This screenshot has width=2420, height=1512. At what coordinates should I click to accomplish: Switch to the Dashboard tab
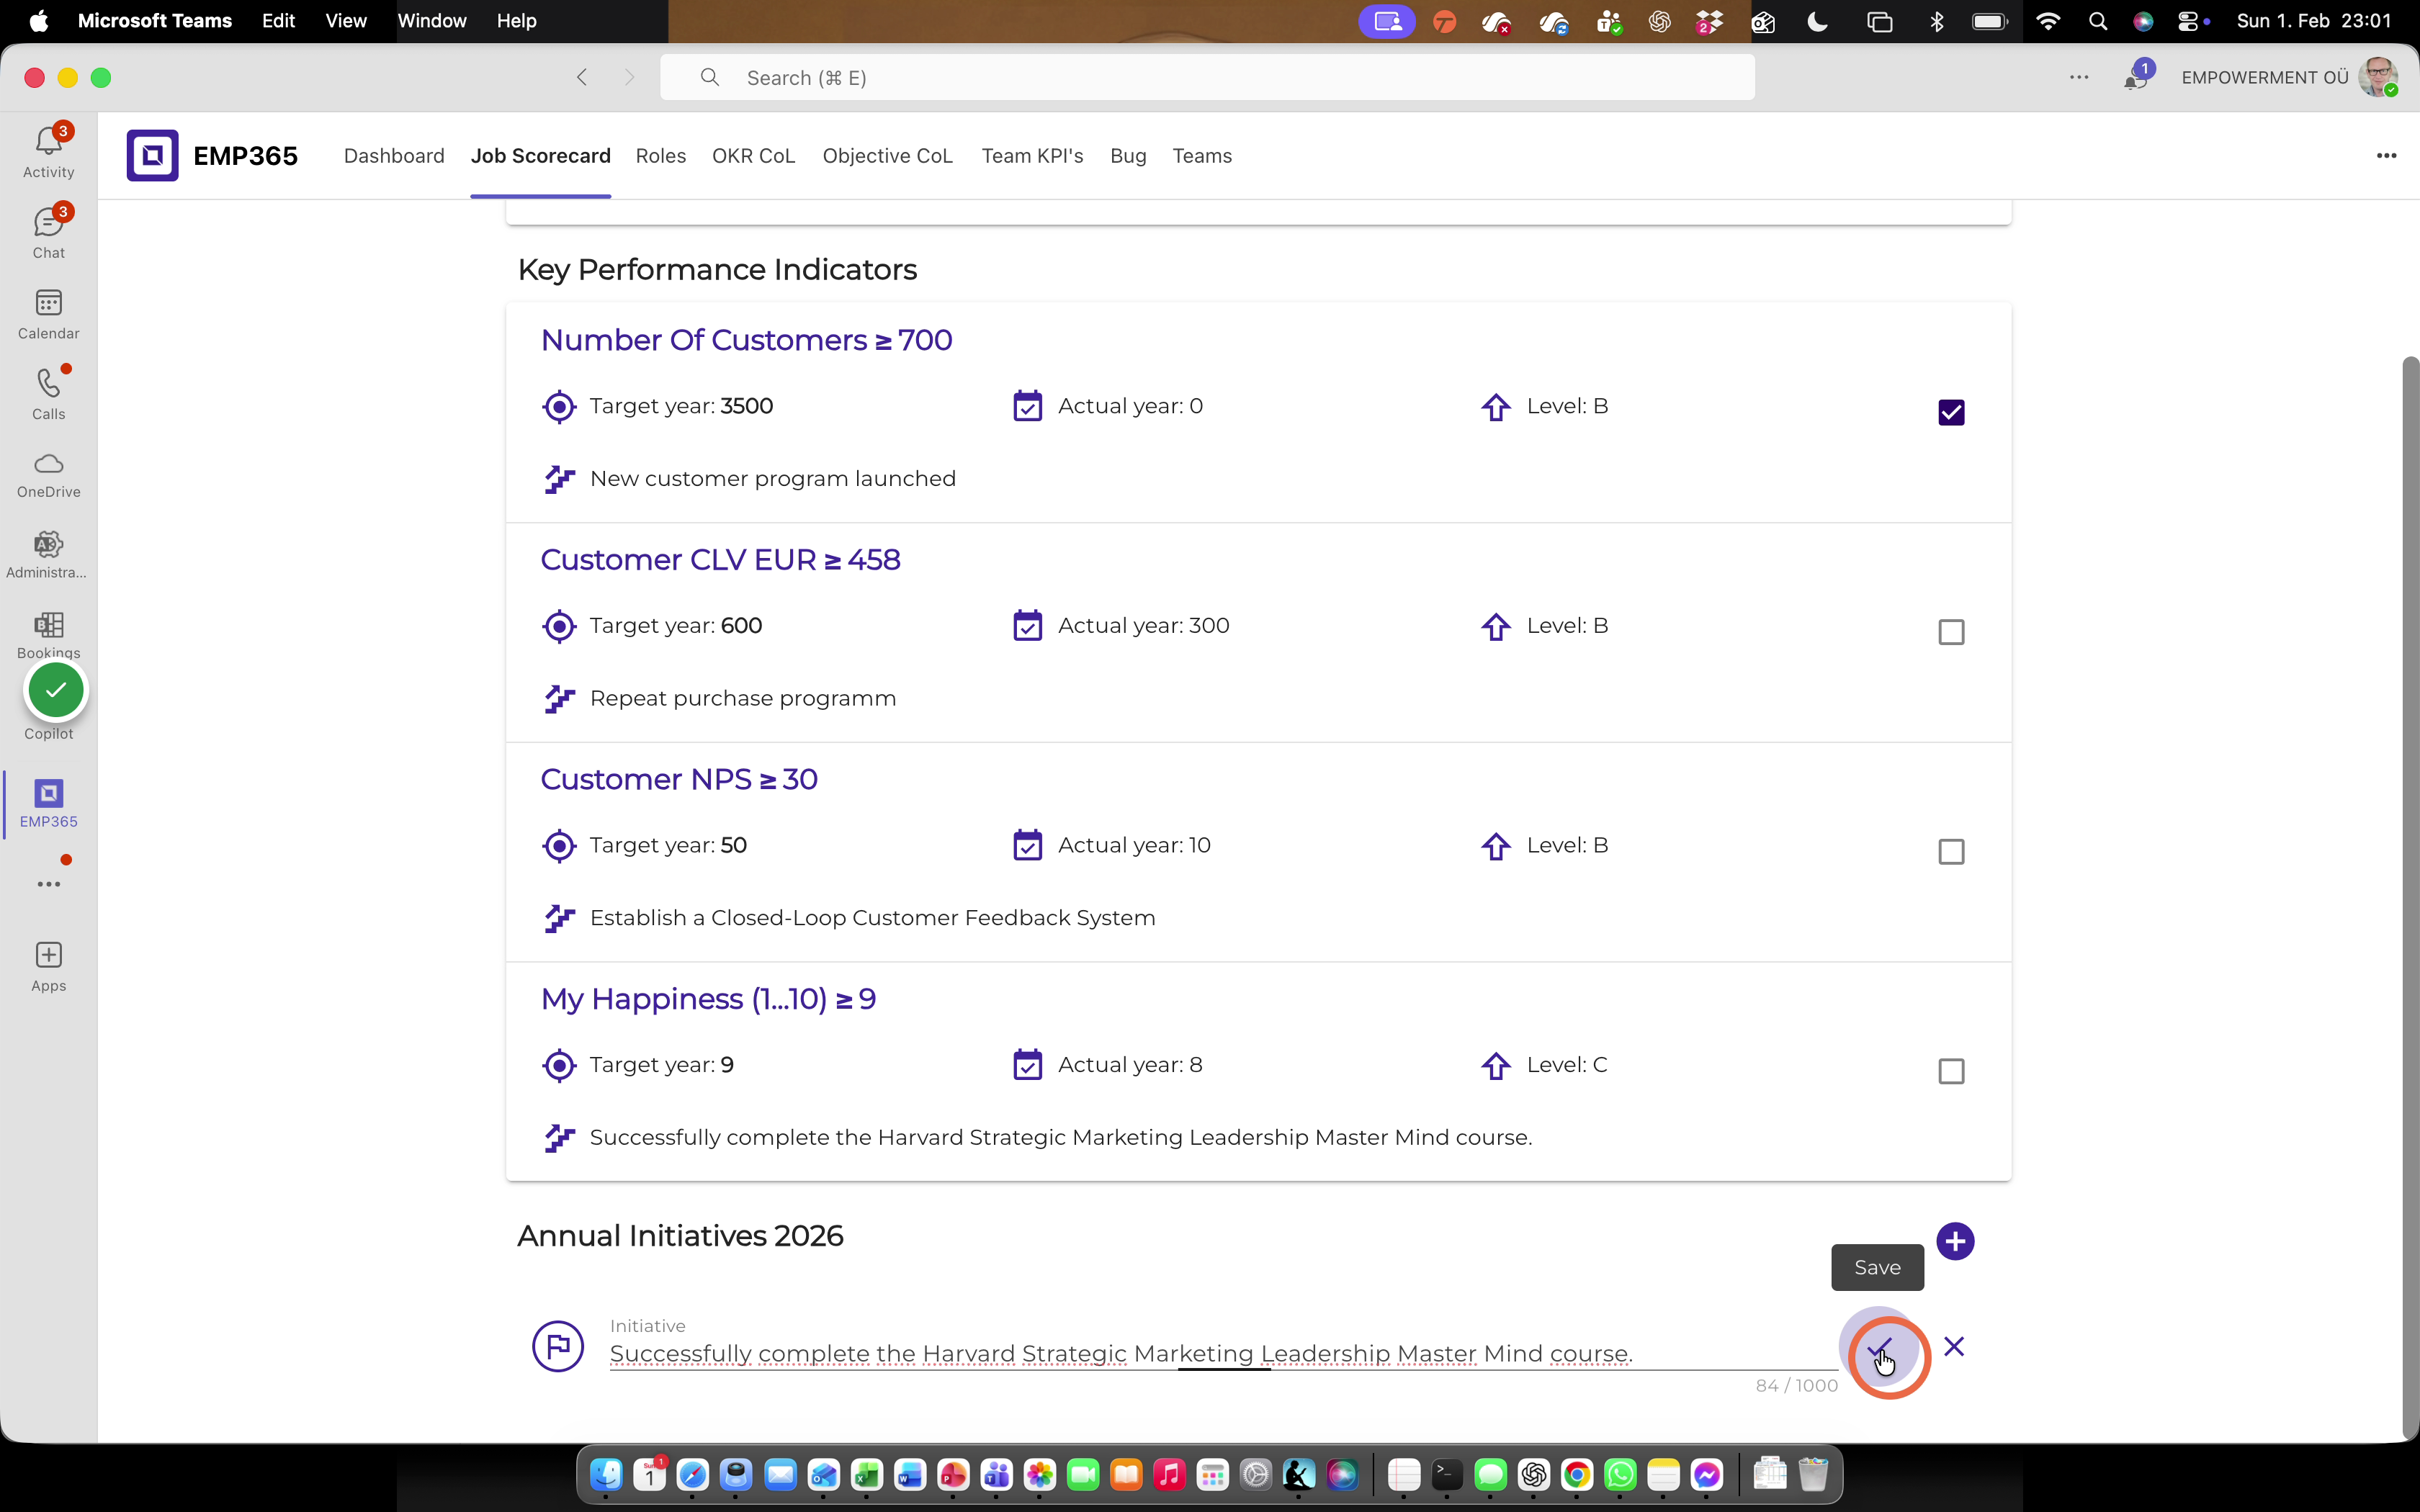[394, 156]
